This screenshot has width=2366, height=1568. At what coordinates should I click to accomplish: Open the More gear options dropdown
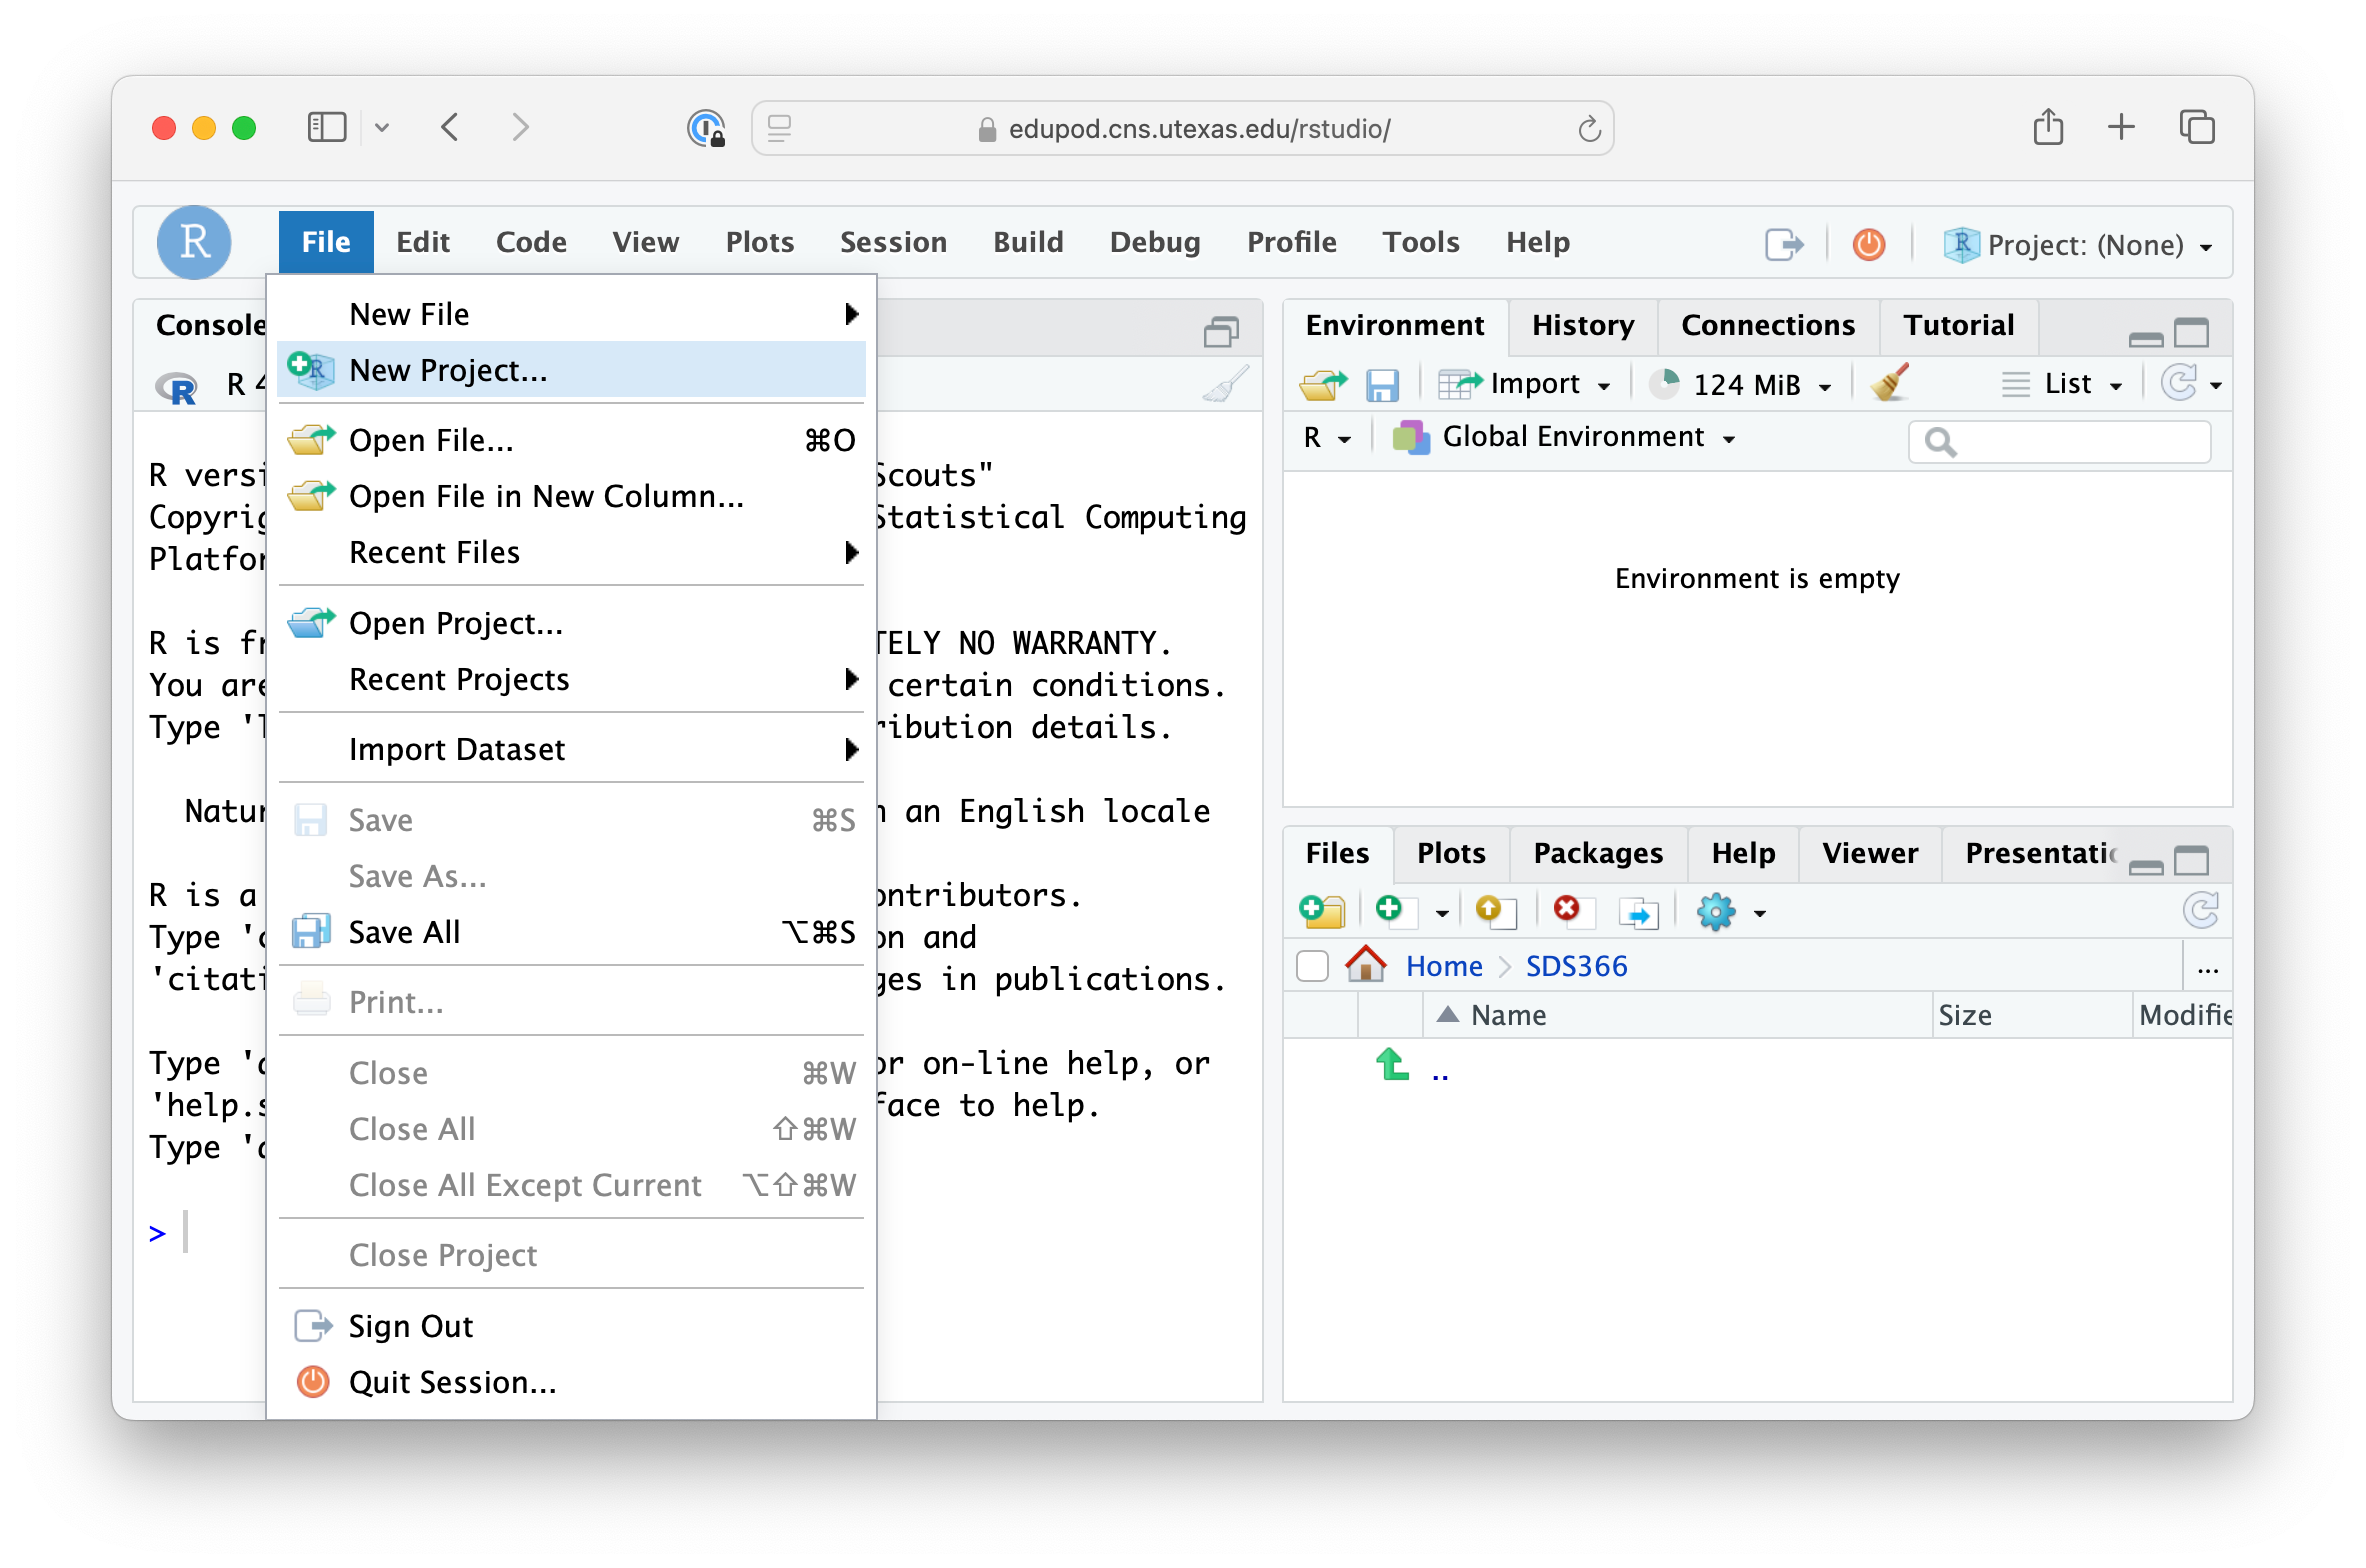click(x=1731, y=912)
